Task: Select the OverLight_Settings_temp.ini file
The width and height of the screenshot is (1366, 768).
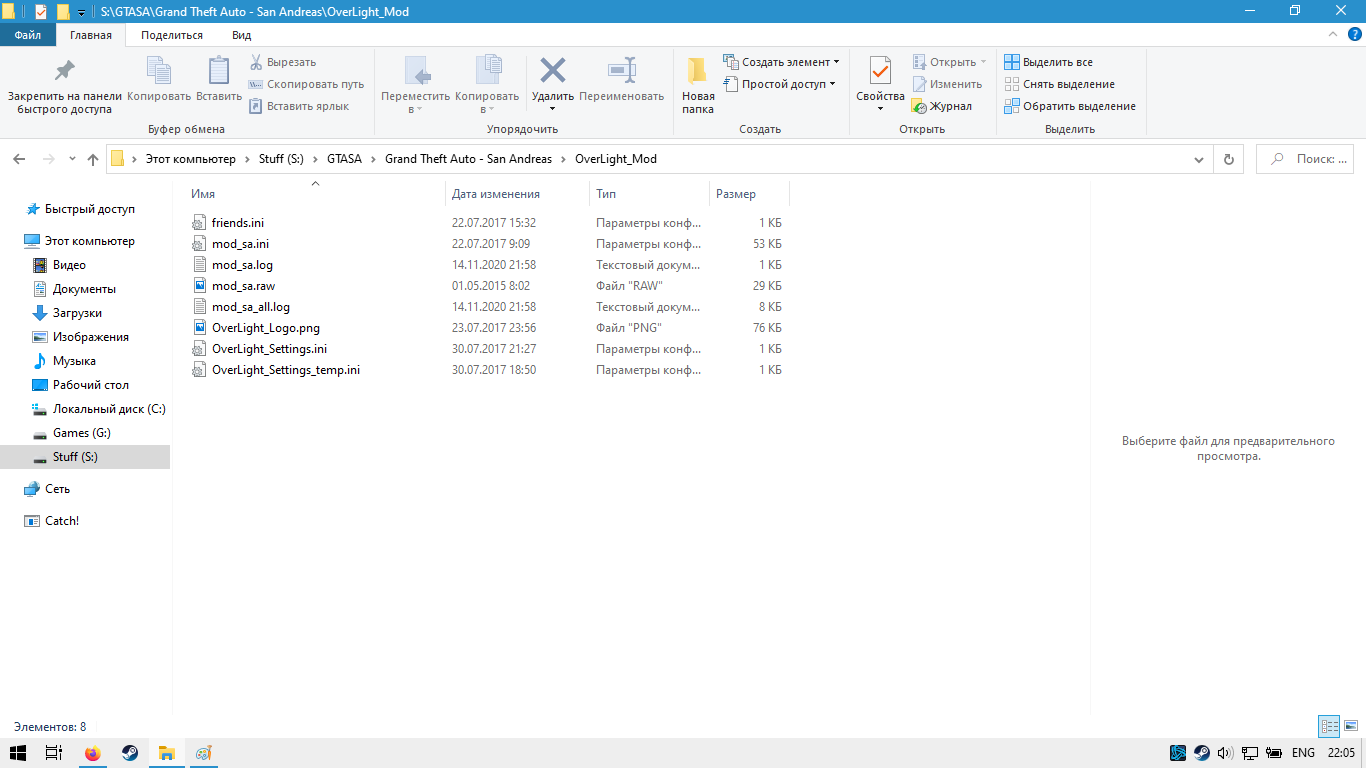Action: click(286, 369)
